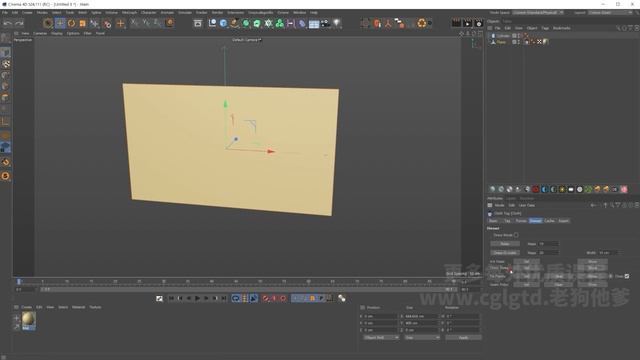
Task: Open the Render menu
Action: tap(217, 13)
